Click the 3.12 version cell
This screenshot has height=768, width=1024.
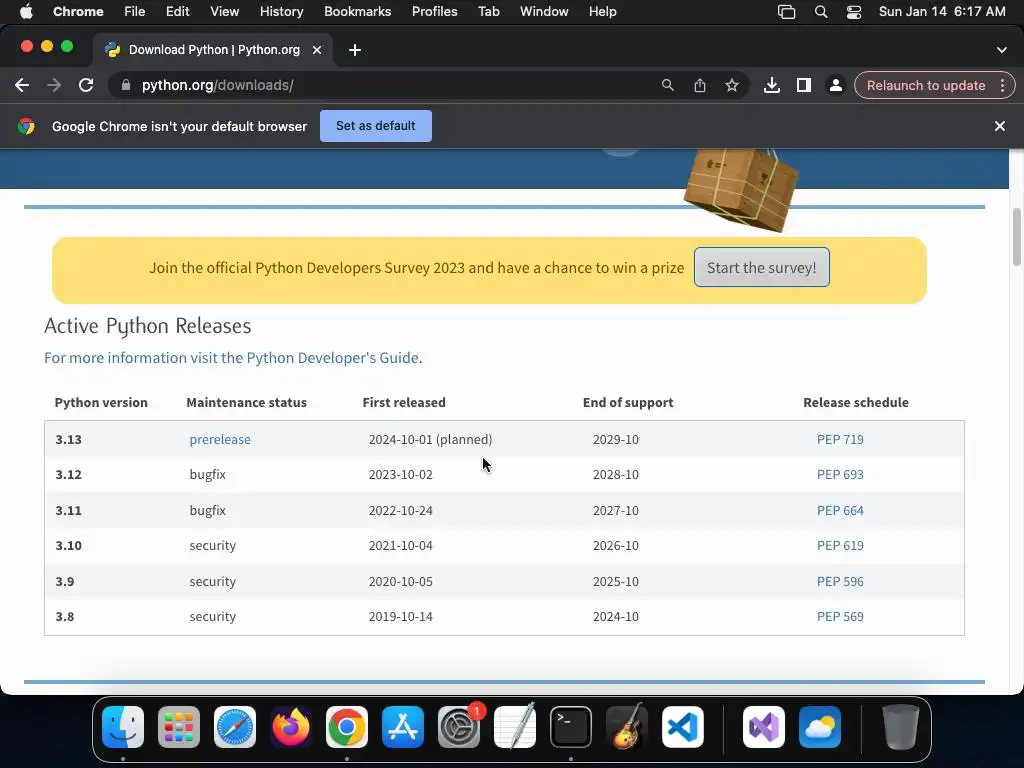[69, 475]
